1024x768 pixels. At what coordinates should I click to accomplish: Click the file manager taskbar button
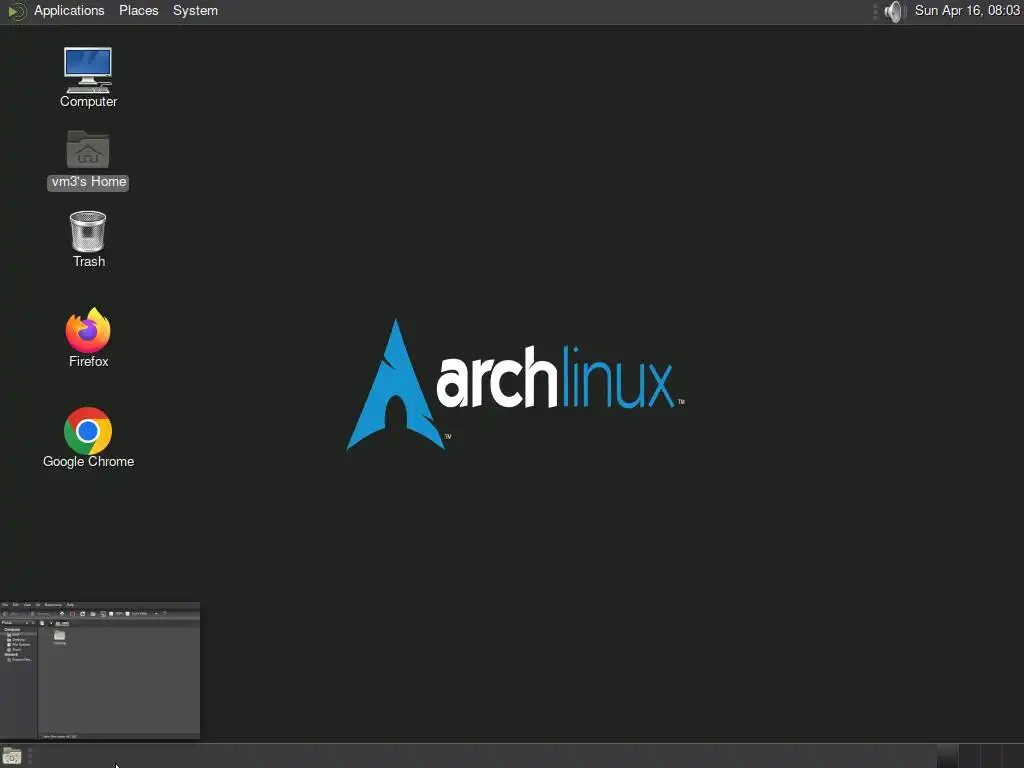click(12, 756)
